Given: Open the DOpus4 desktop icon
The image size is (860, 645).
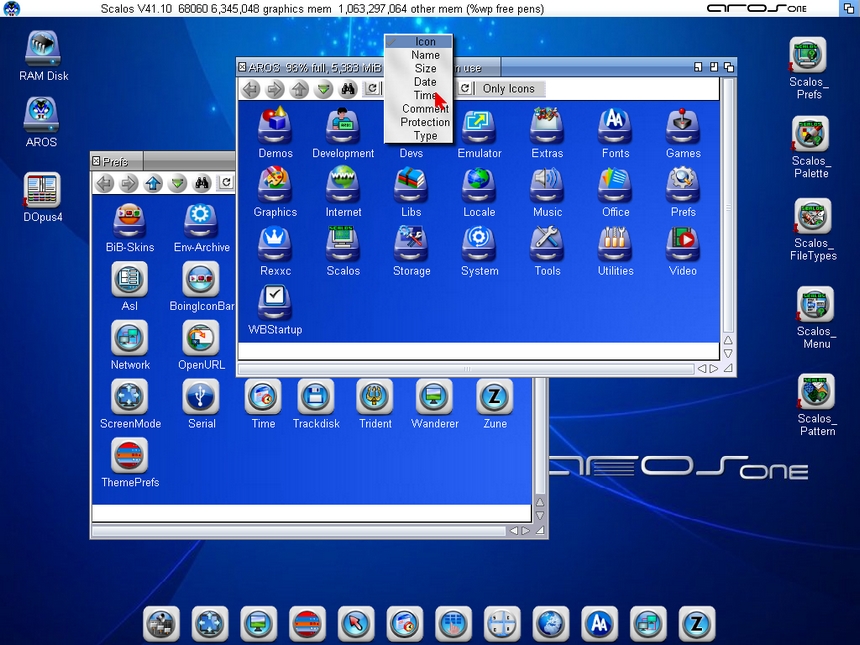Looking at the screenshot, I should [x=42, y=190].
